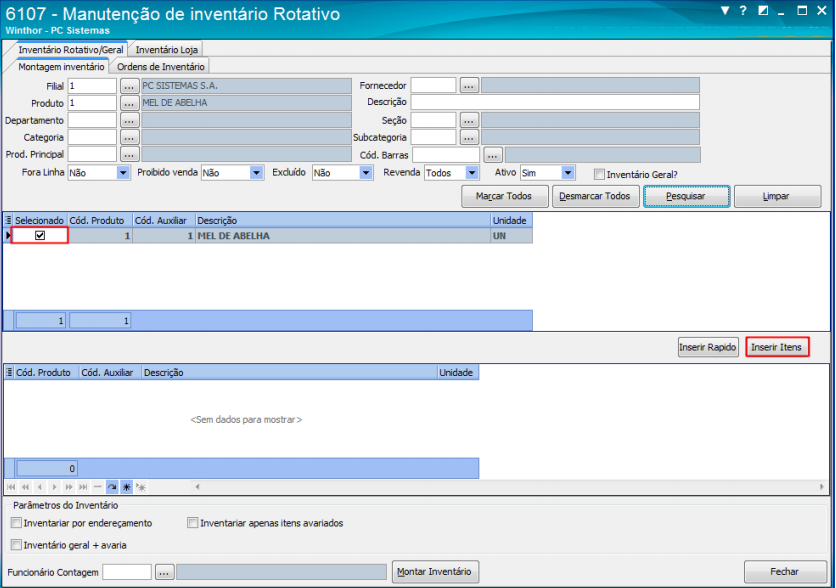The height and width of the screenshot is (588, 836).
Task: Switch to Inventário Loja tab
Action: click(166, 50)
